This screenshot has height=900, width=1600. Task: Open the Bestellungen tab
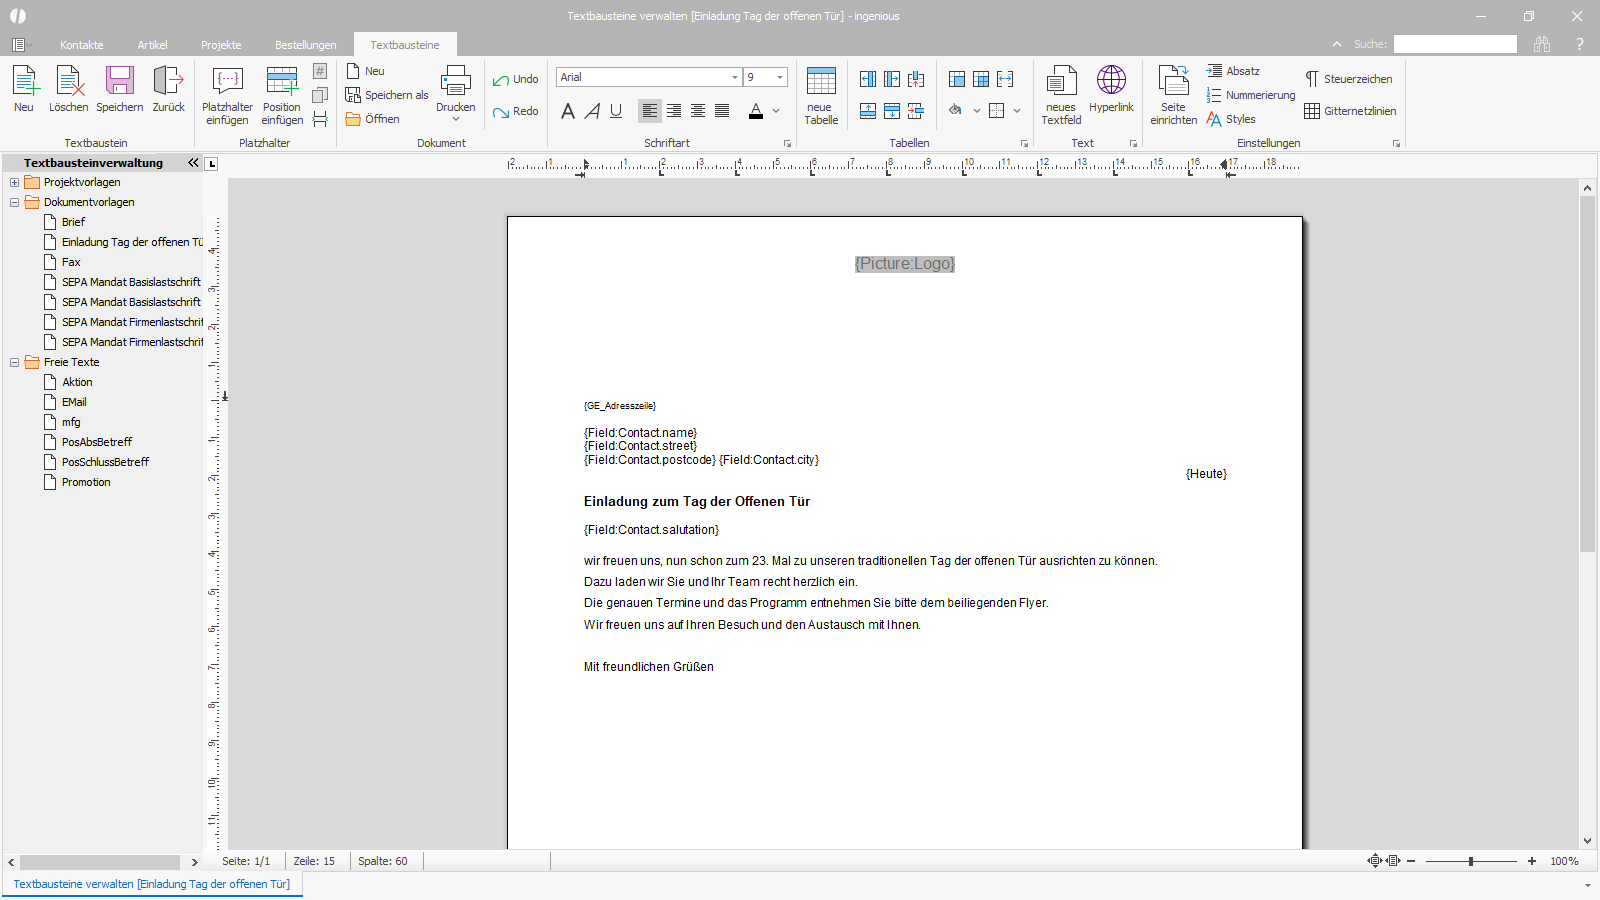tap(305, 45)
